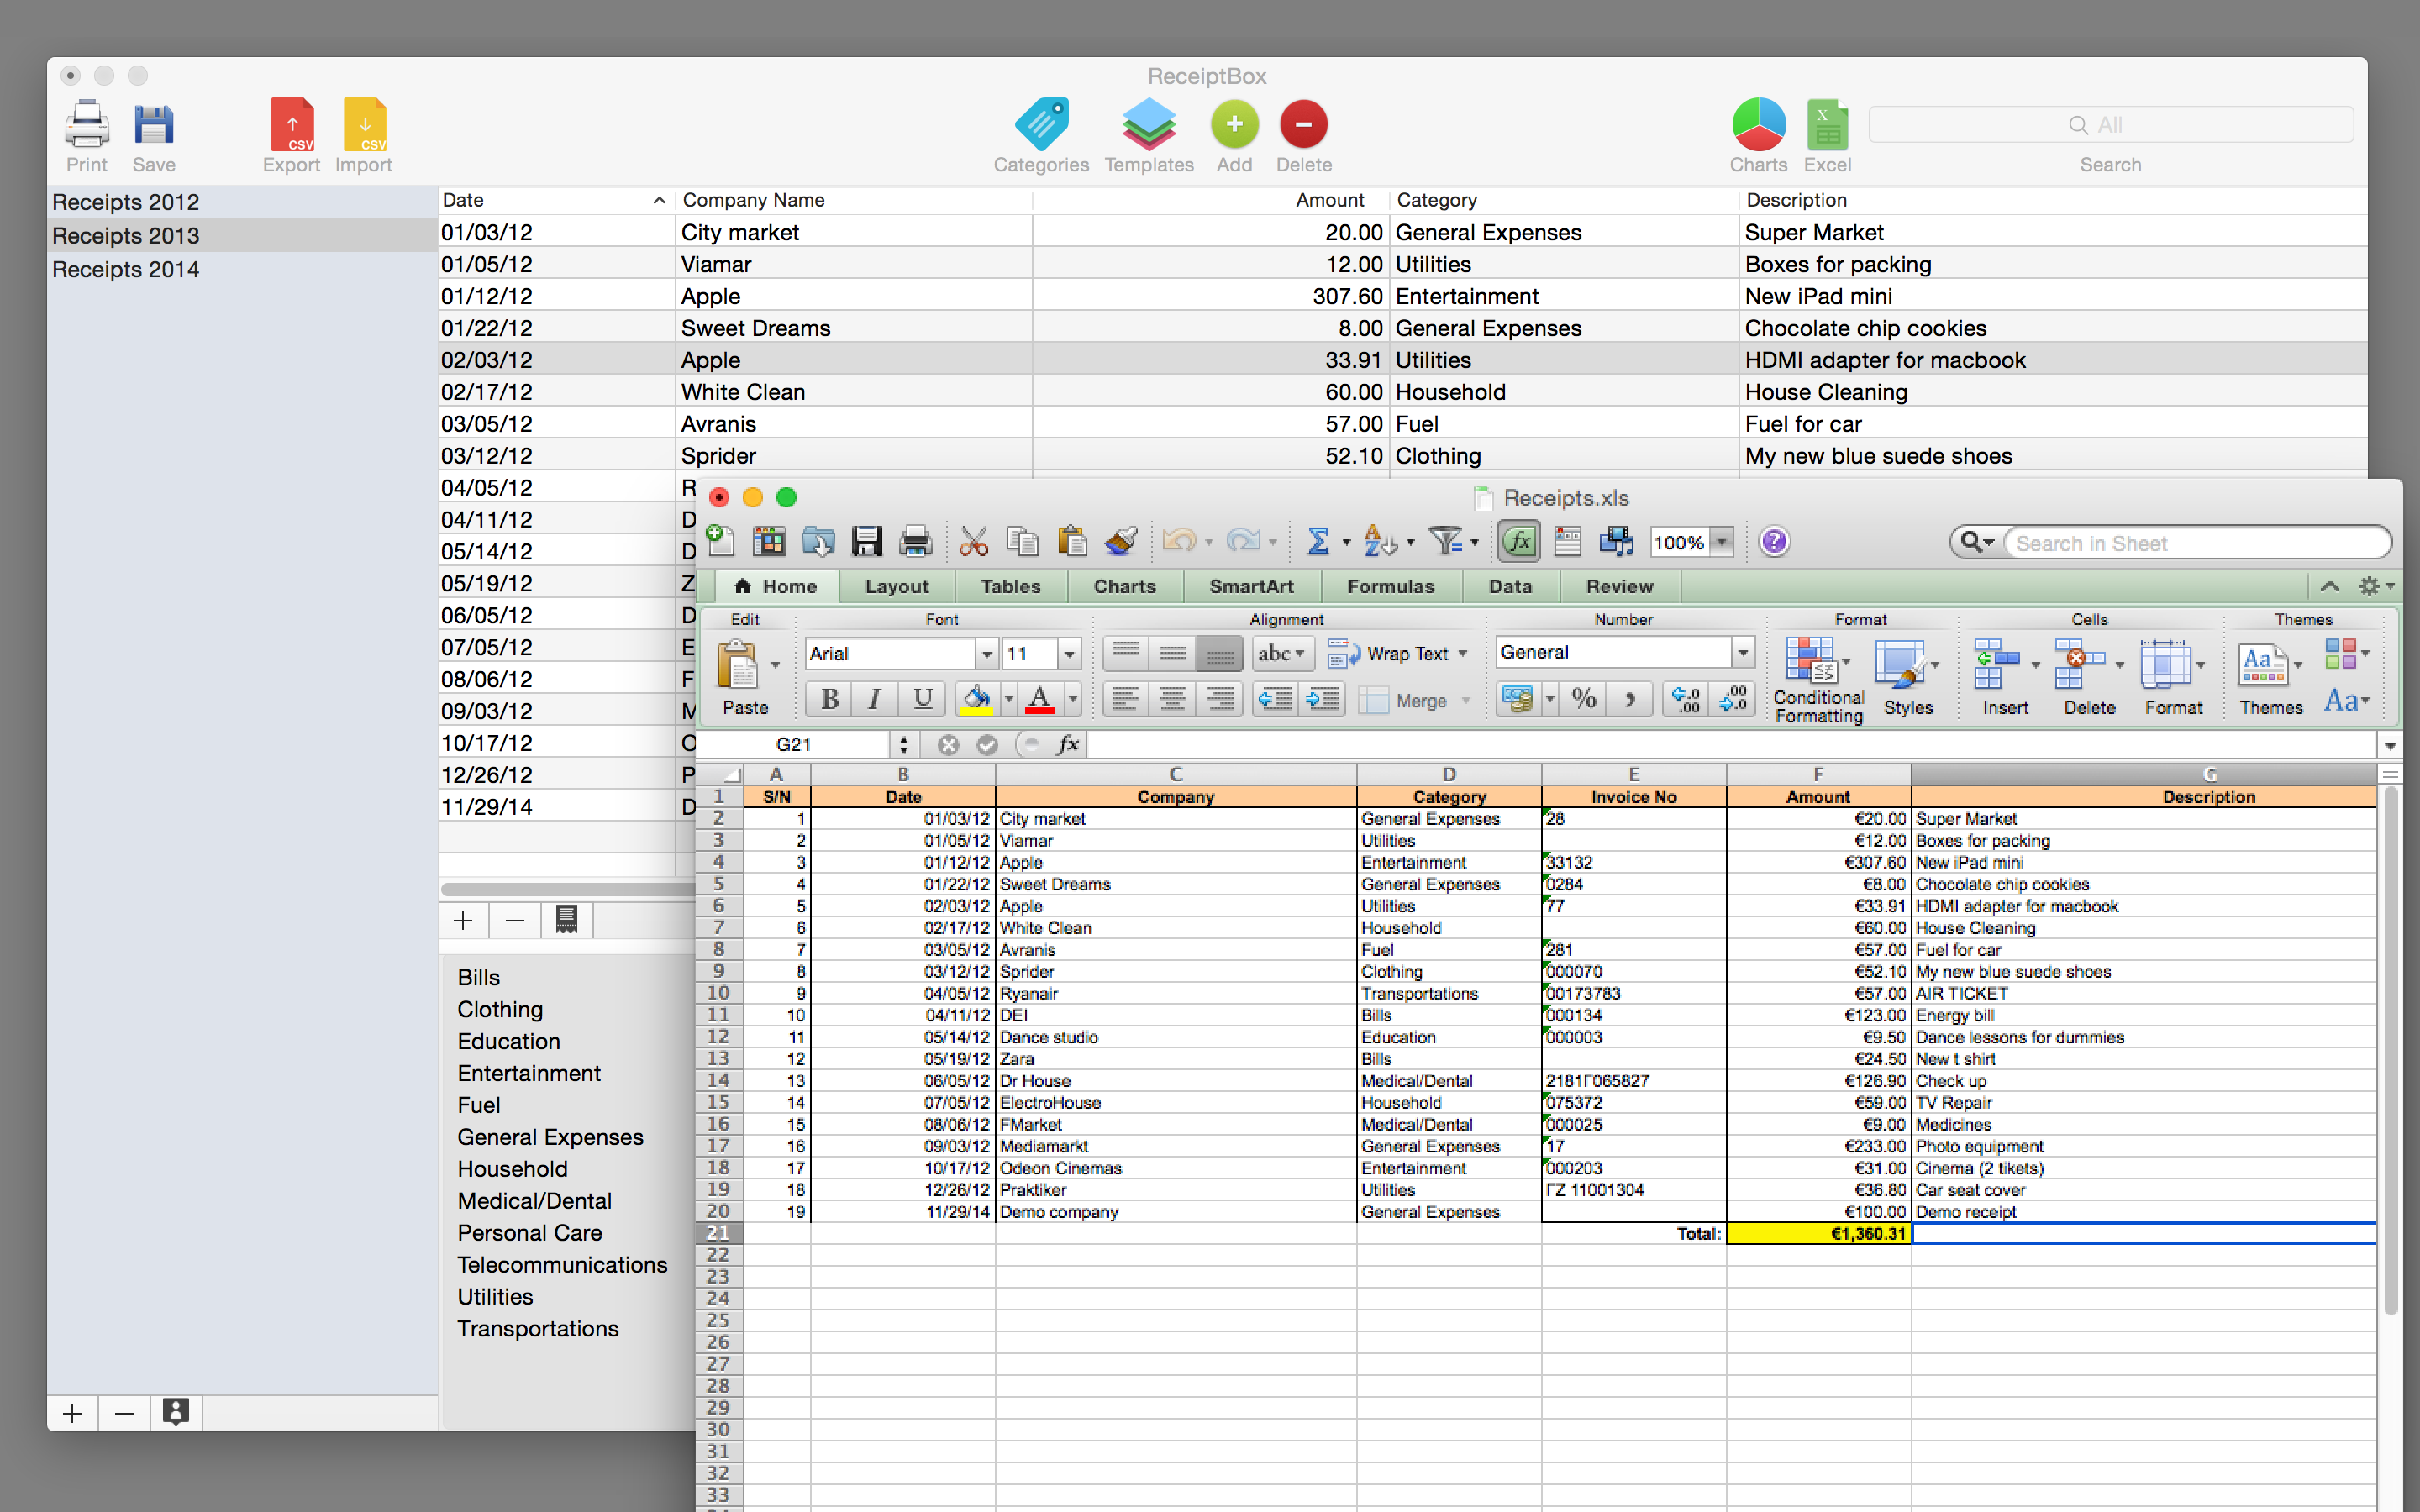Switch to the Formulas ribbon tab
The image size is (2420, 1512).
[x=1390, y=587]
